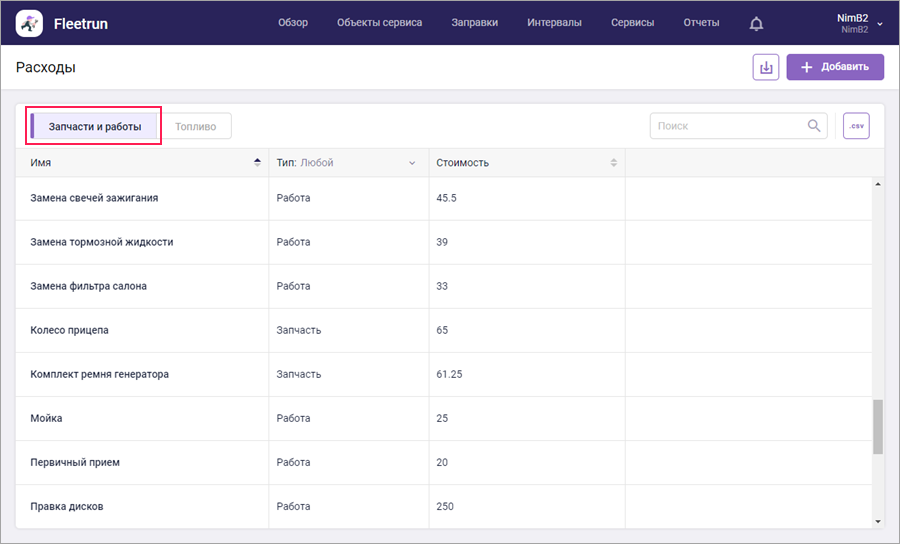Image resolution: width=900 pixels, height=544 pixels.
Task: Click the search magnifier icon
Action: [x=814, y=126]
